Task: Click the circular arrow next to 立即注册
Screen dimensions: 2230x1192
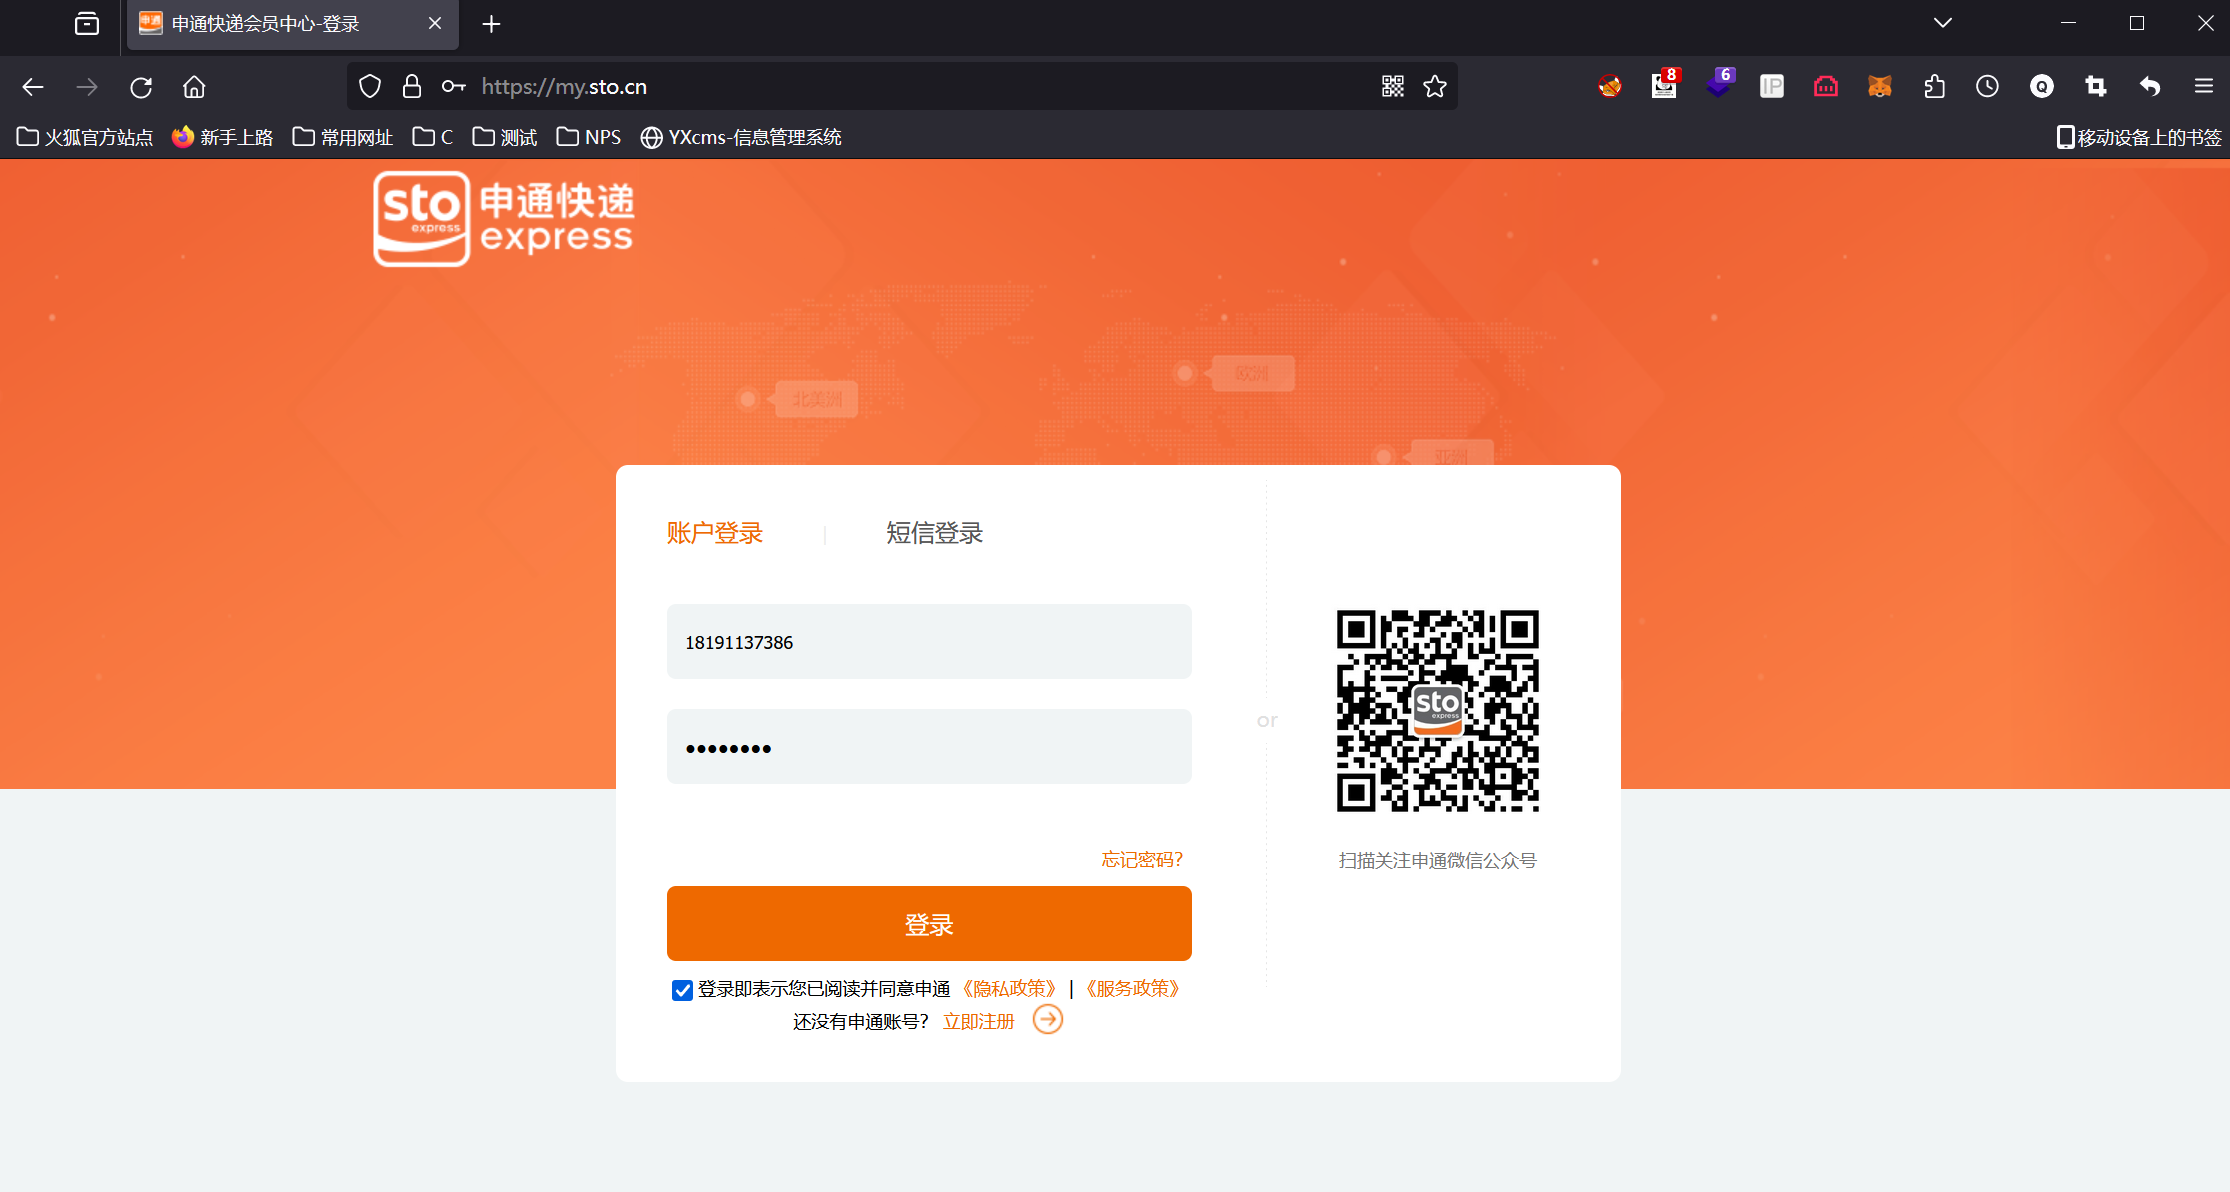Action: tap(1048, 1020)
